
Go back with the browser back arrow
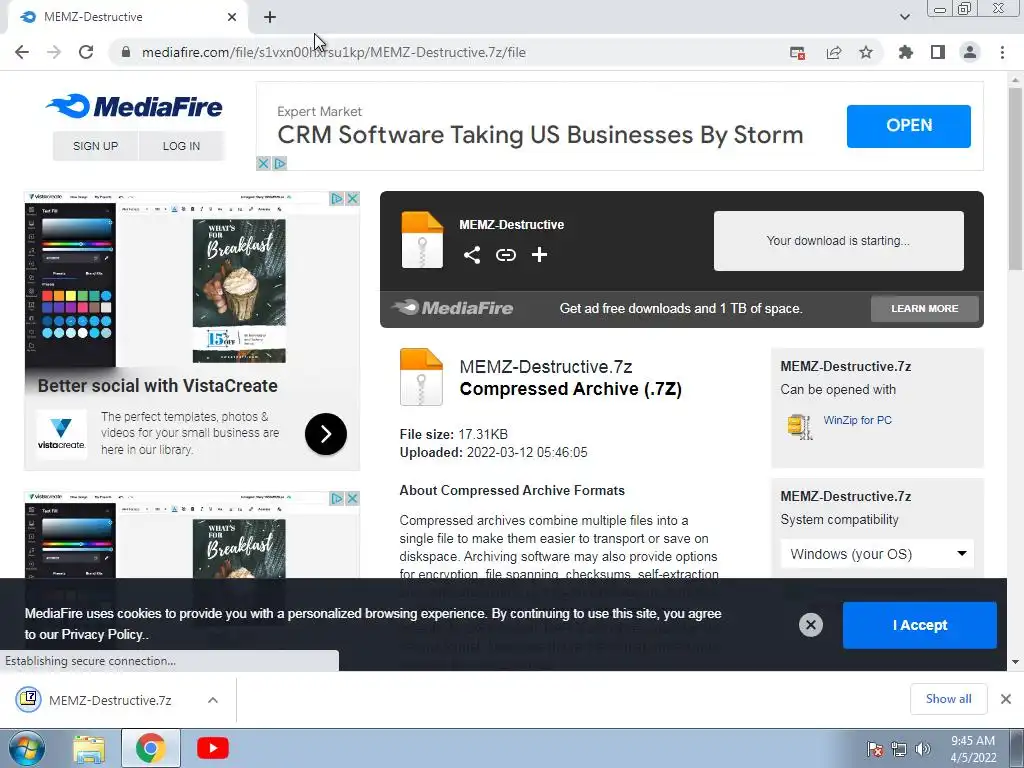pyautogui.click(x=22, y=52)
